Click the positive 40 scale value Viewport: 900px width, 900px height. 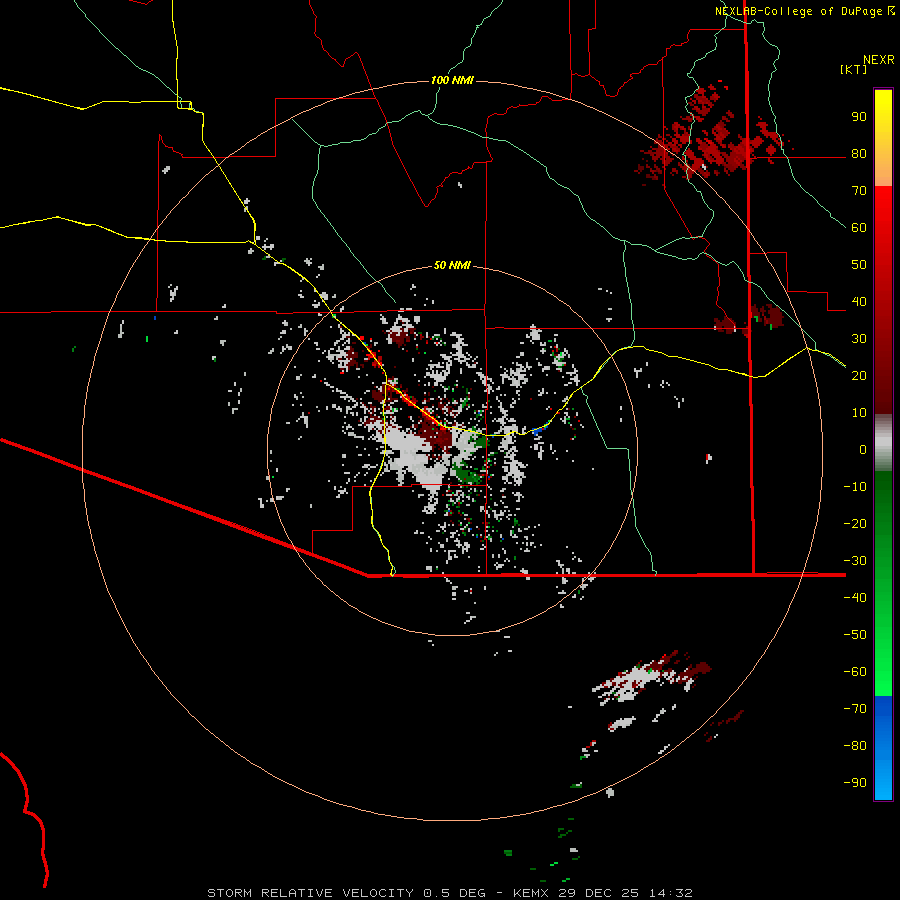tap(859, 302)
